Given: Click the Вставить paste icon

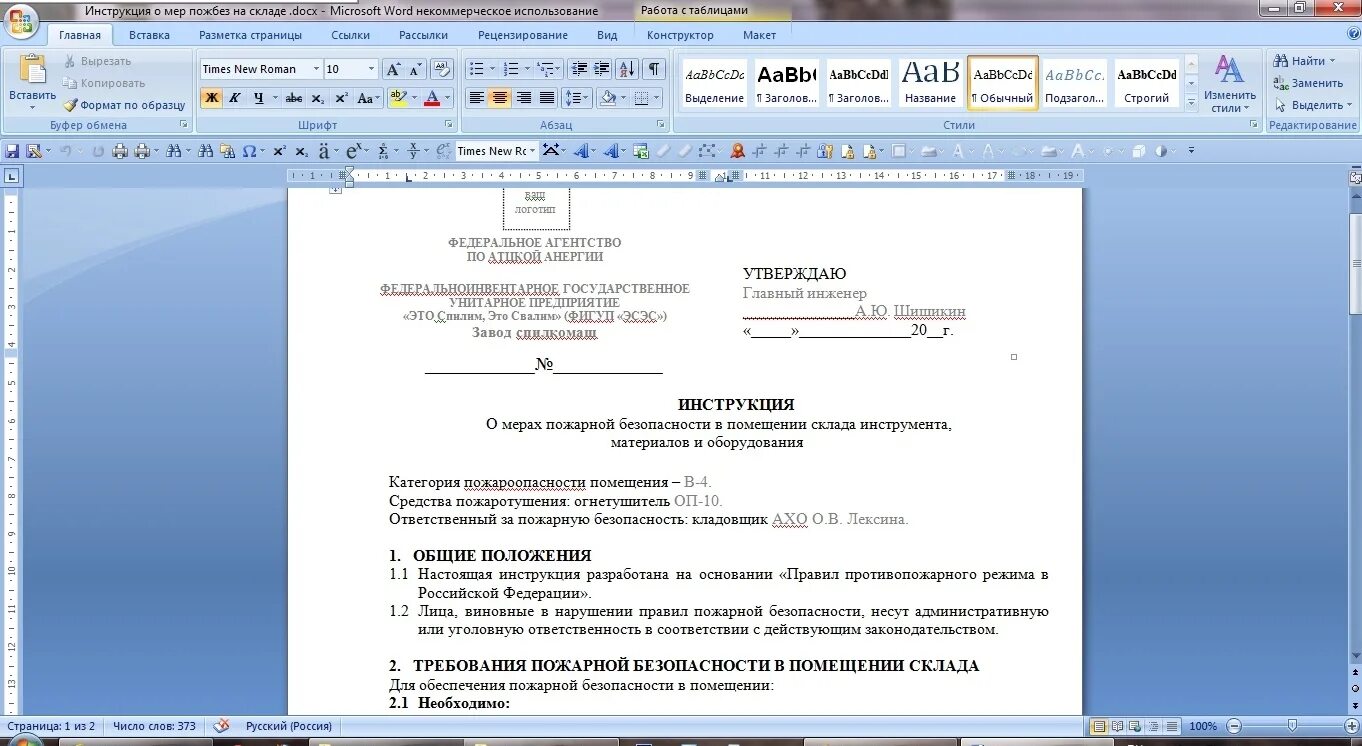Looking at the screenshot, I should [x=33, y=70].
